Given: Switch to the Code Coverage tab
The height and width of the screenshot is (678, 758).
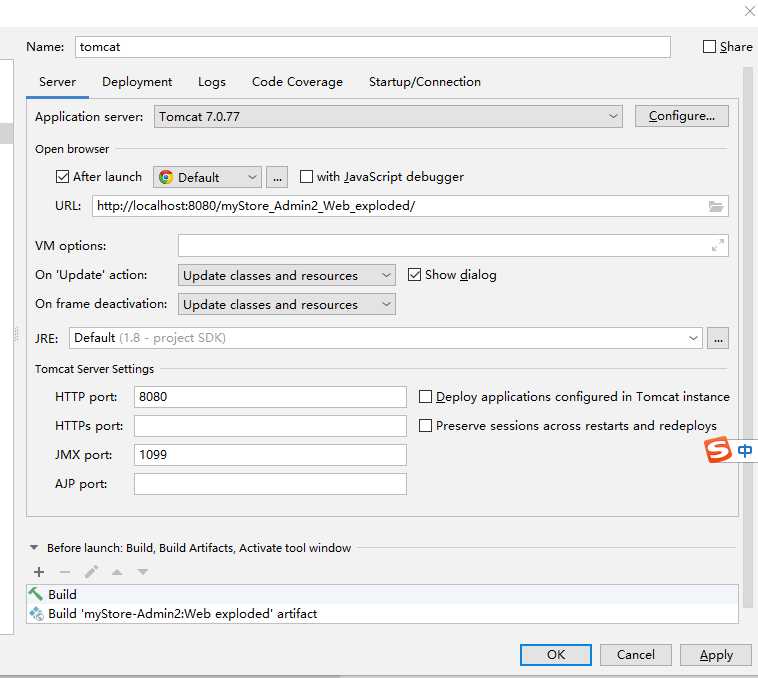Looking at the screenshot, I should click(x=297, y=82).
